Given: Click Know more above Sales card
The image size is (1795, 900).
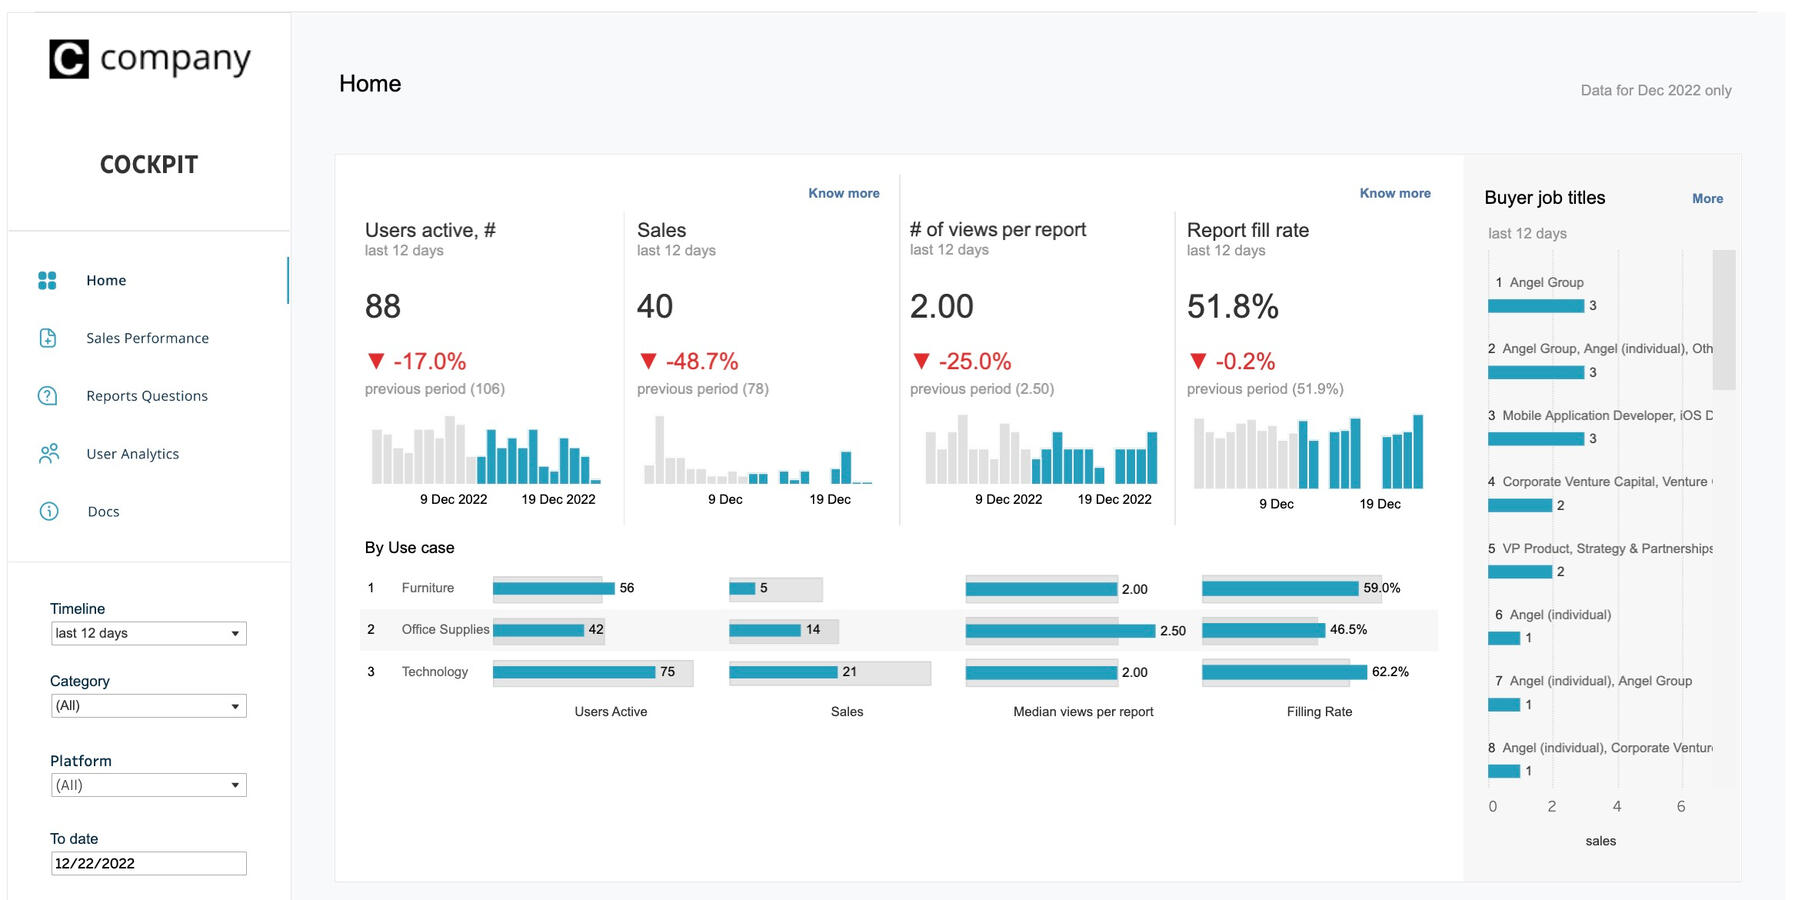Looking at the screenshot, I should click(x=843, y=193).
